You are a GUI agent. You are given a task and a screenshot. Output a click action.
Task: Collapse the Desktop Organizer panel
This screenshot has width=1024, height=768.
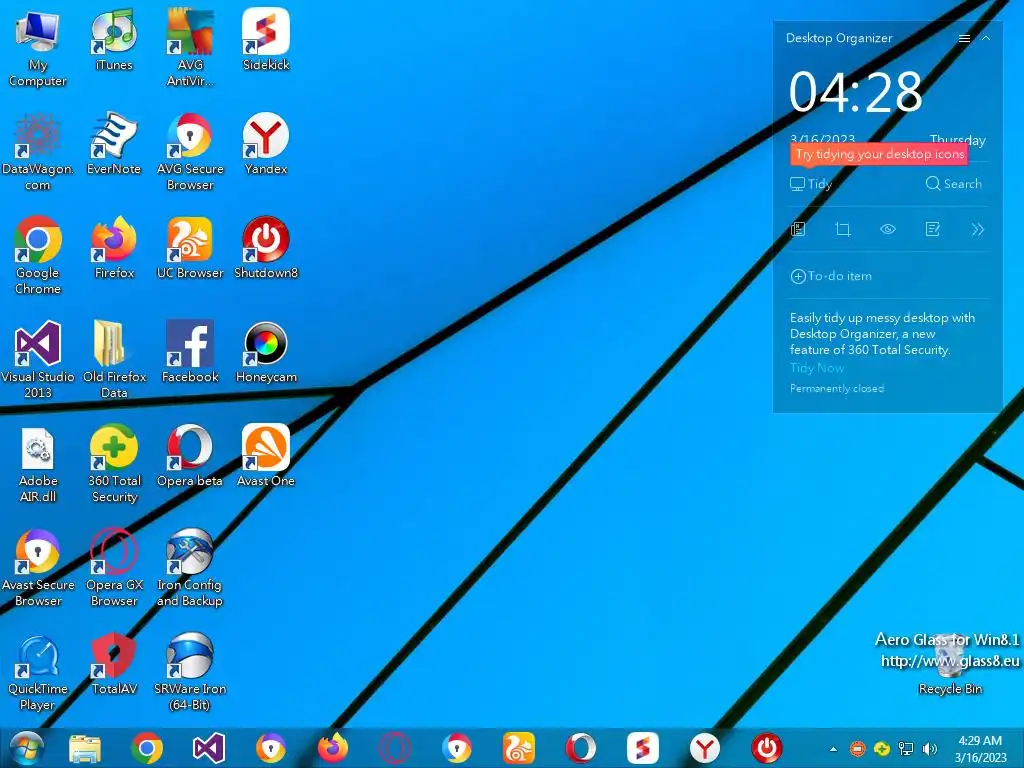(986, 39)
